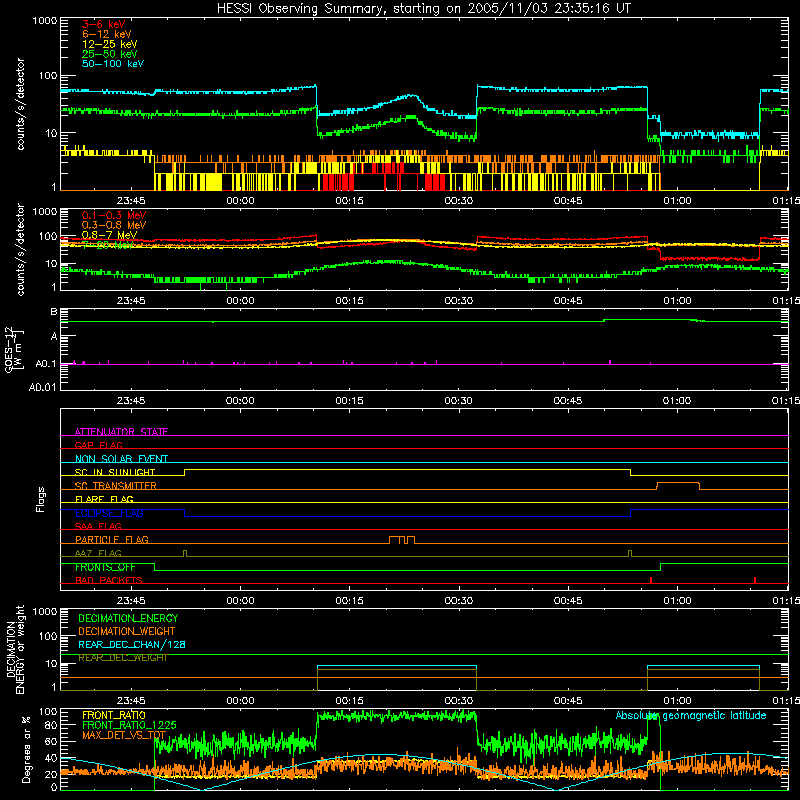Click the first BAD_PACKETS spike before 01:00

(651, 580)
